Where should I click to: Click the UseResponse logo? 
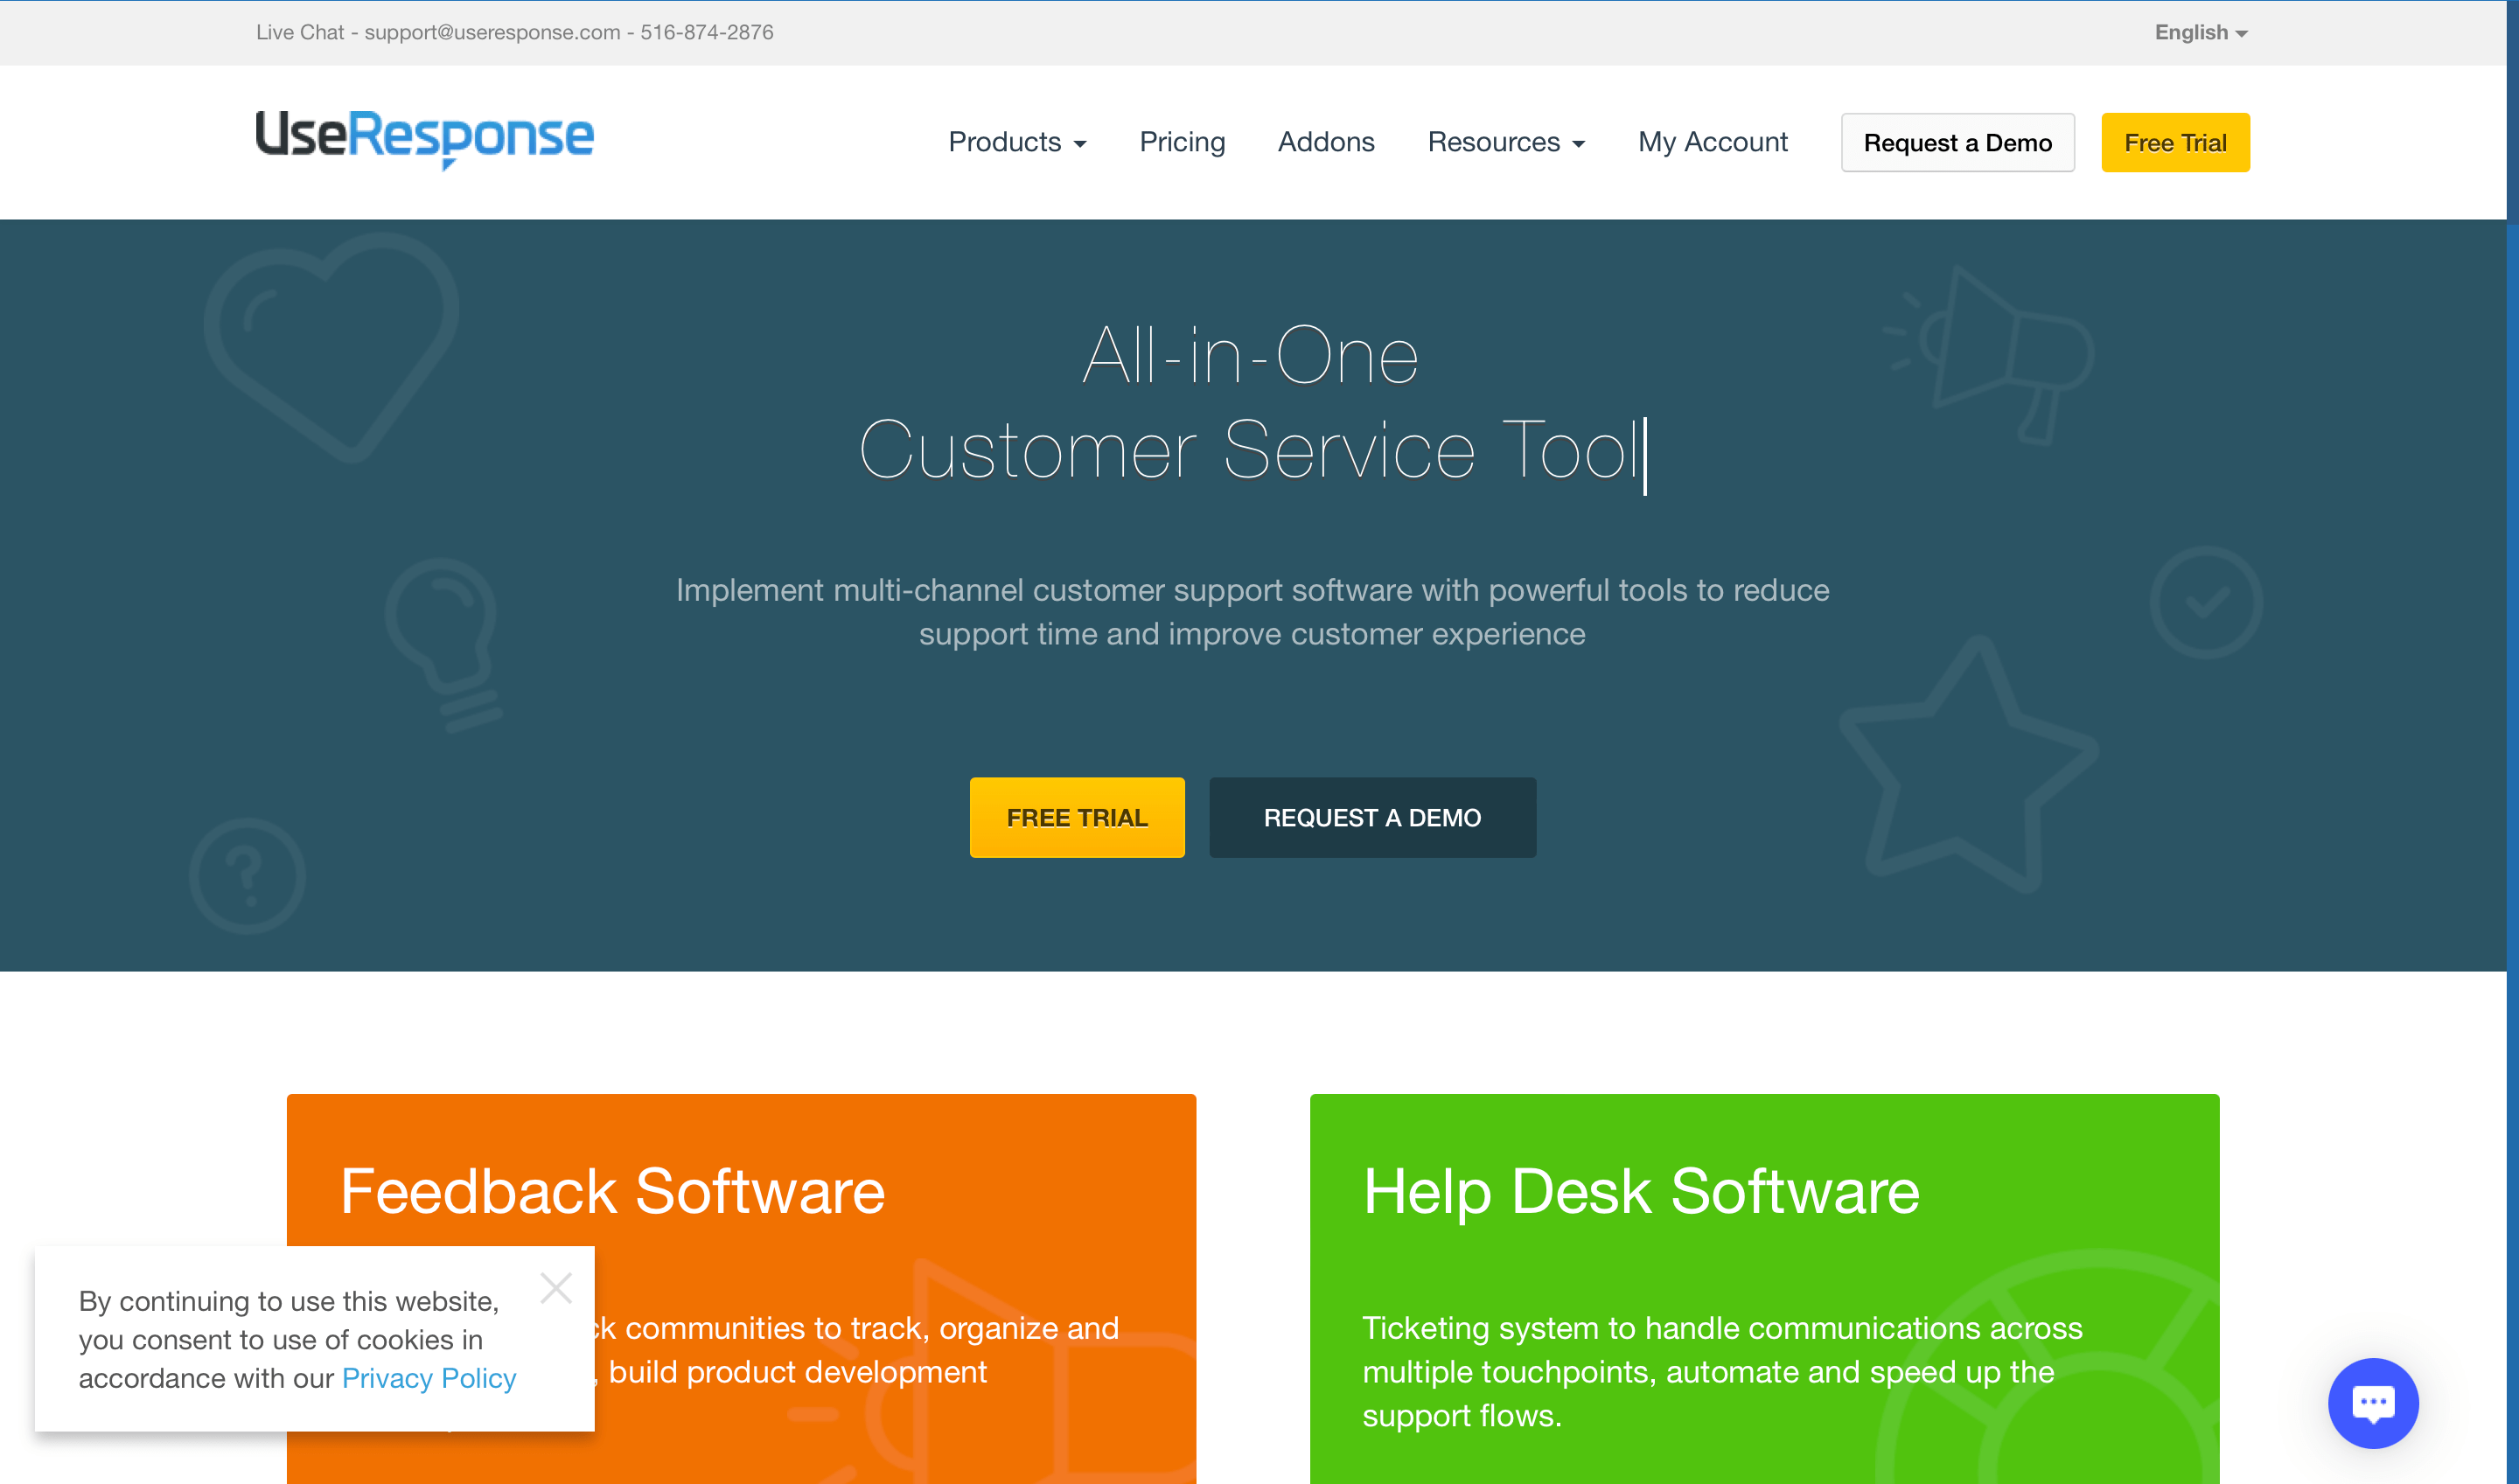[x=424, y=140]
